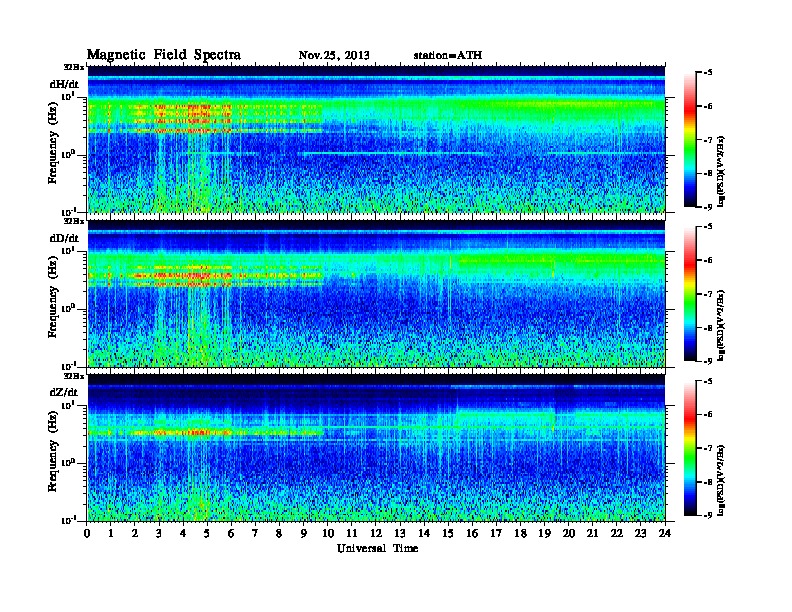Click the hour 2 time-axis label
This screenshot has height=612, width=792.
[135, 534]
